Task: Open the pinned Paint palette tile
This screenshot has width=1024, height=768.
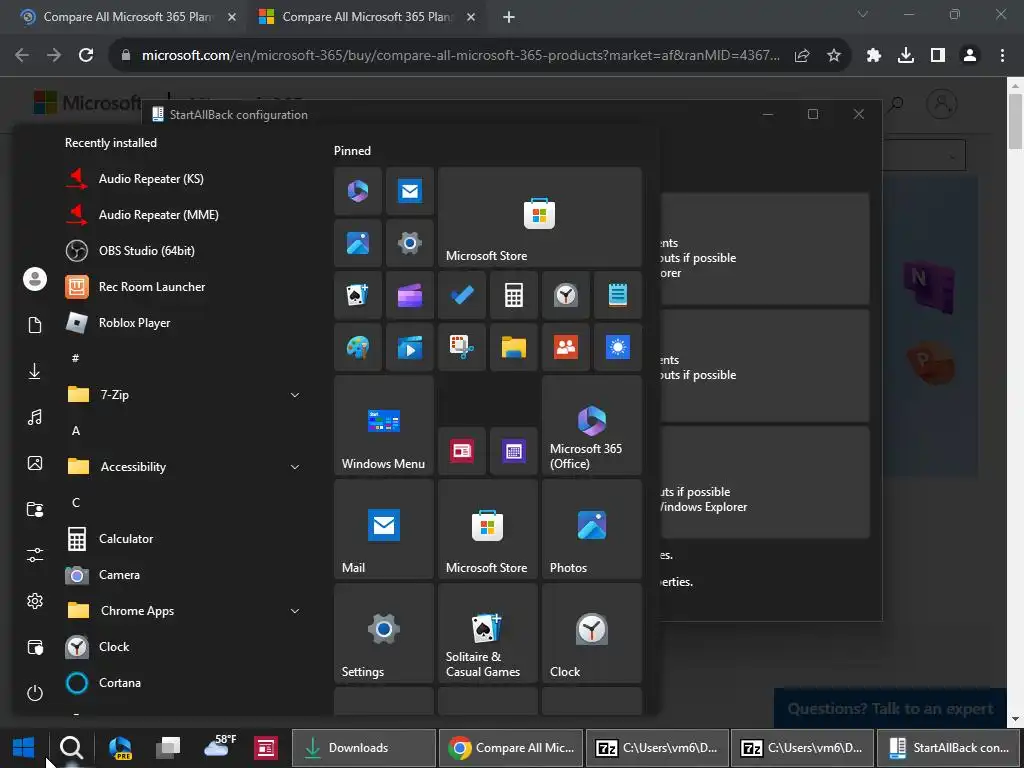Action: click(x=357, y=347)
